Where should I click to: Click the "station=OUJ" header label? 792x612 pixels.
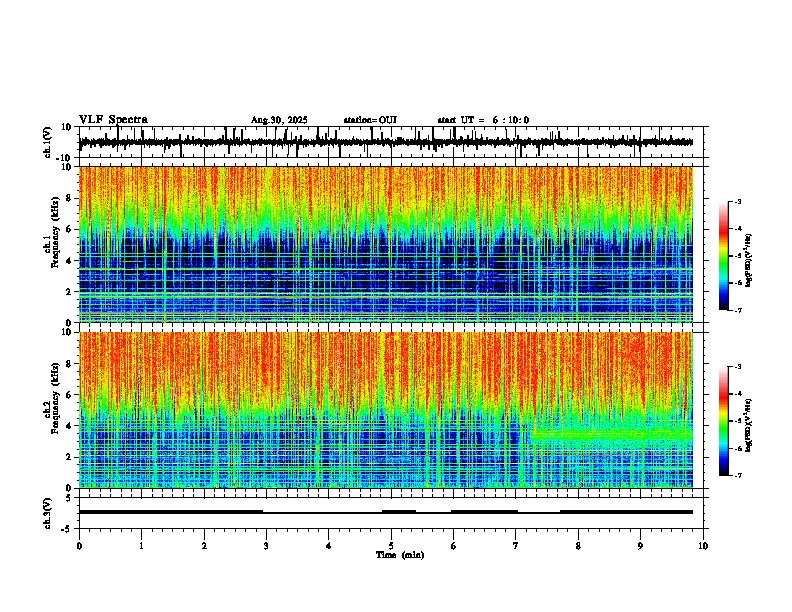(x=370, y=120)
